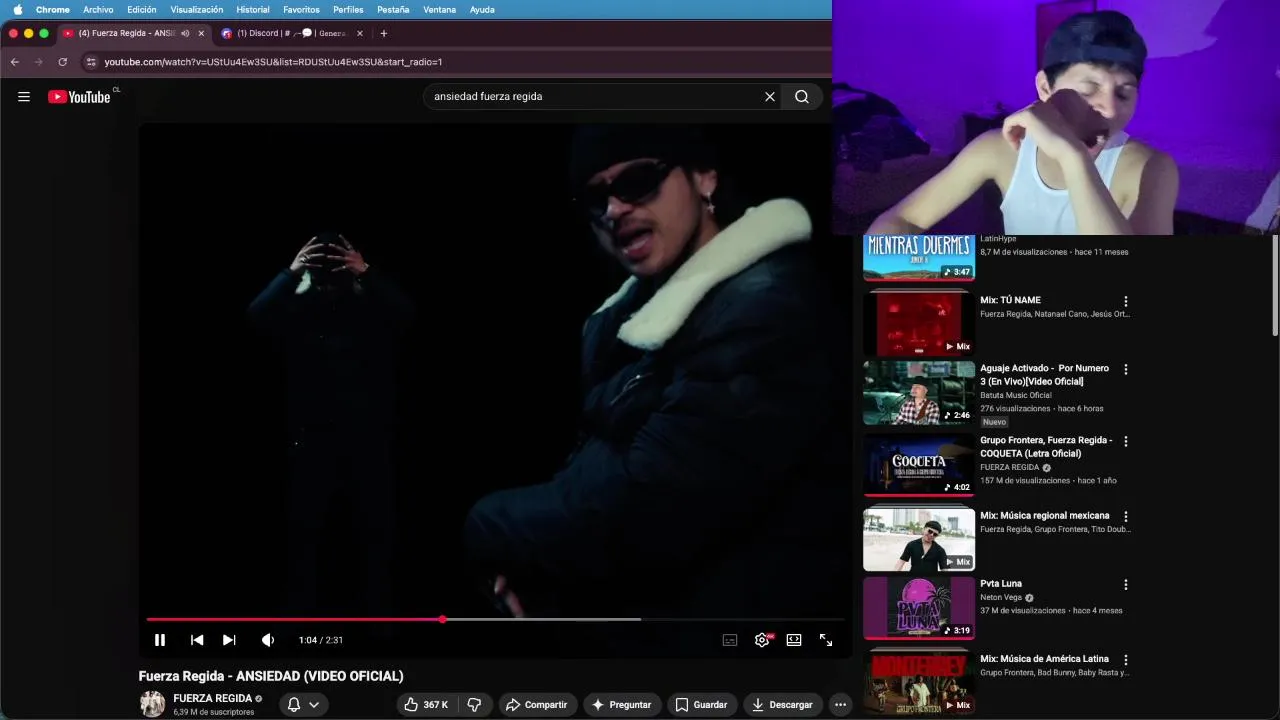This screenshot has height=720, width=1280.
Task: View site info icon in address bar
Action: pos(91,62)
